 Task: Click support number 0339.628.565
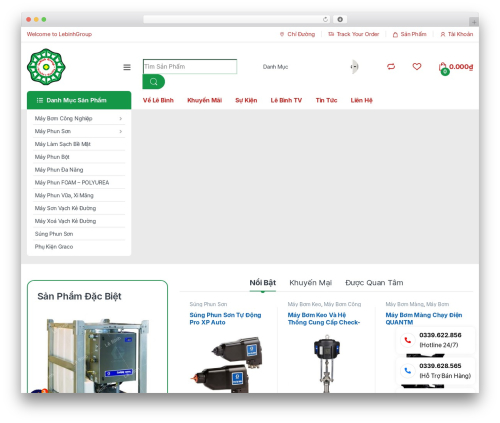(440, 366)
